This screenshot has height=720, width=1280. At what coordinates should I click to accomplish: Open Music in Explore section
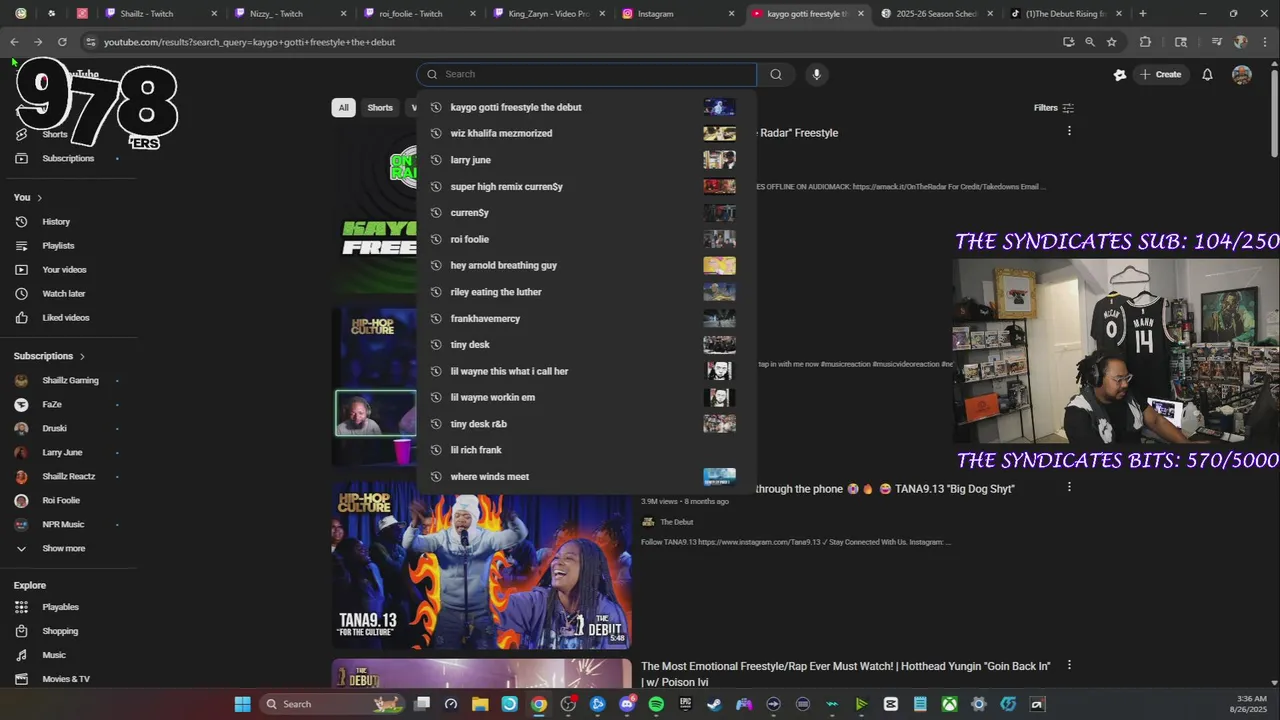pos(54,655)
